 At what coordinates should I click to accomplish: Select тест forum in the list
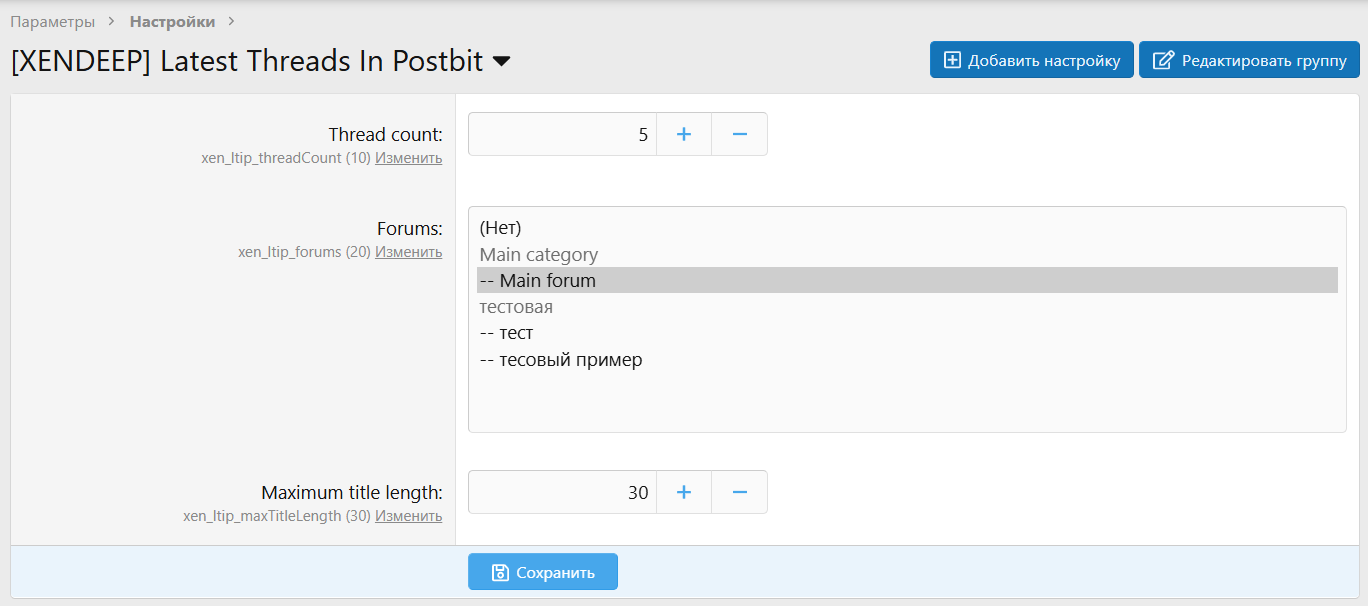(516, 333)
